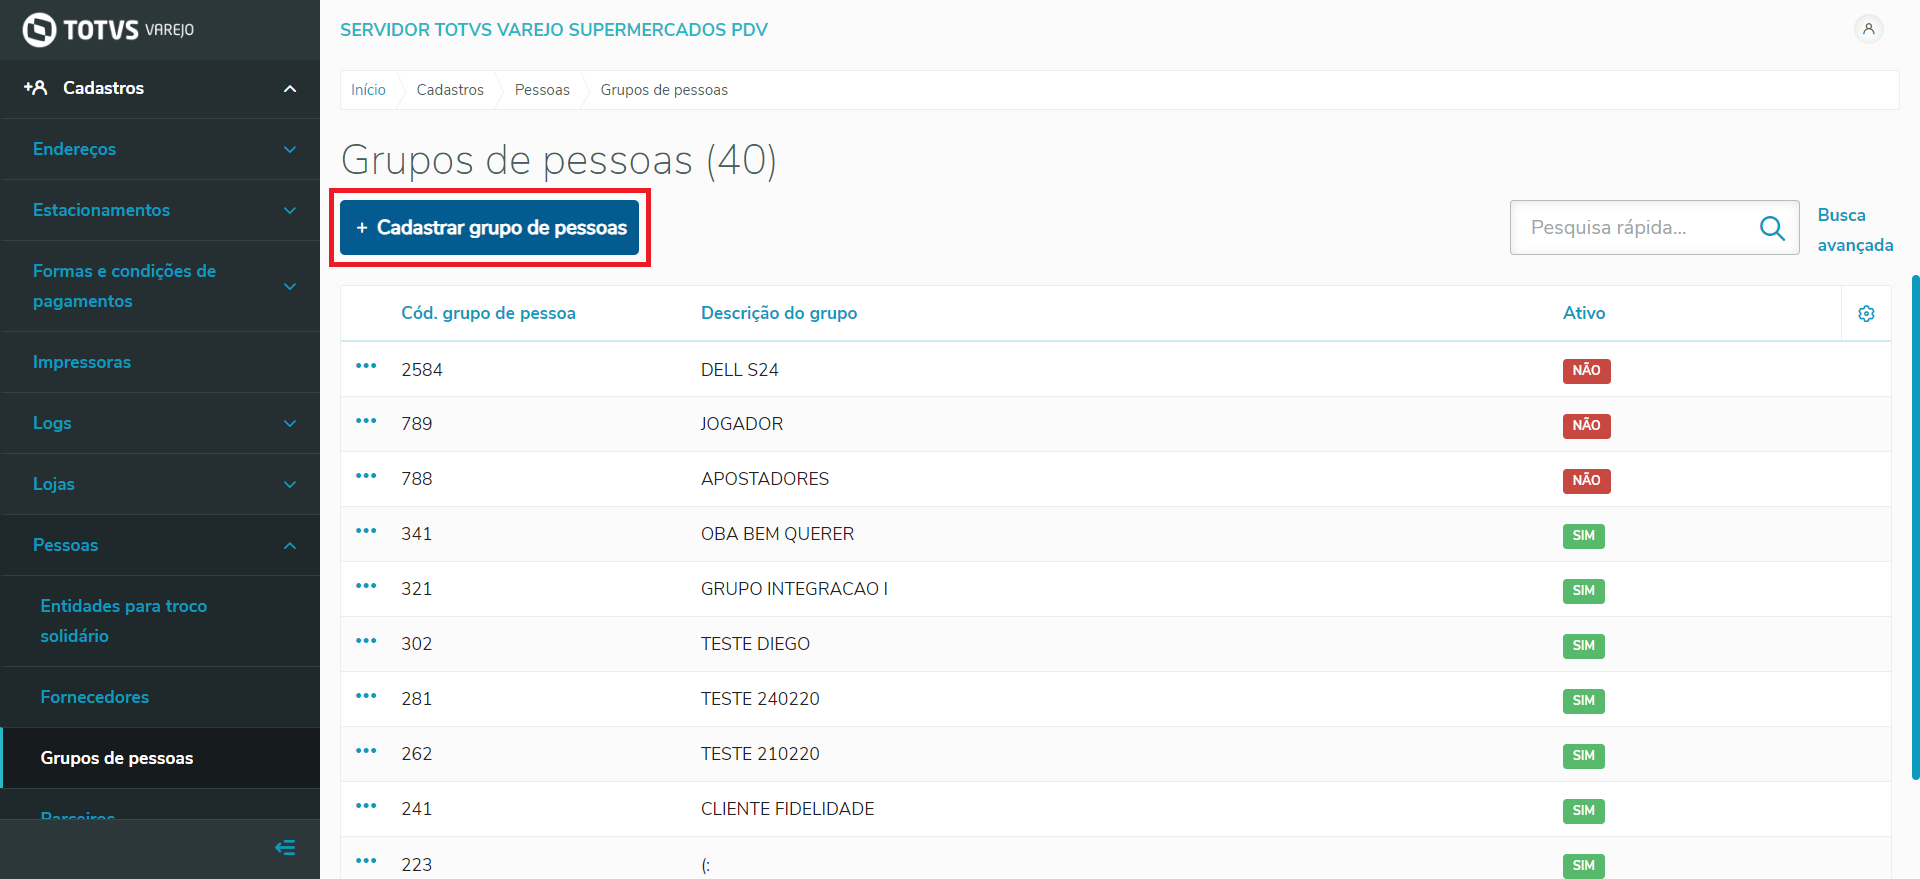1920x879 pixels.
Task: Collapse sidebar with the arrow icon
Action: click(x=285, y=848)
